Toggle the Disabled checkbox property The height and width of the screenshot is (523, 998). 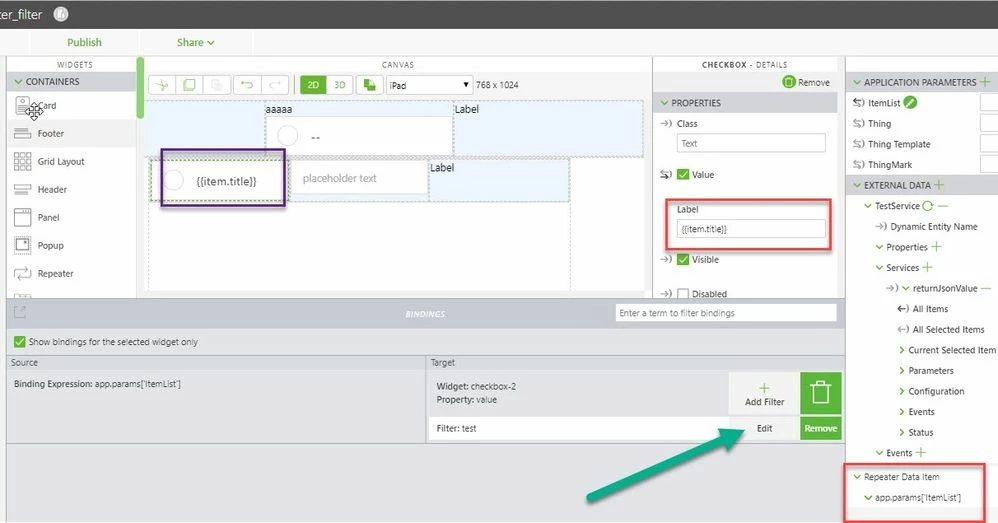pyautogui.click(x=683, y=294)
